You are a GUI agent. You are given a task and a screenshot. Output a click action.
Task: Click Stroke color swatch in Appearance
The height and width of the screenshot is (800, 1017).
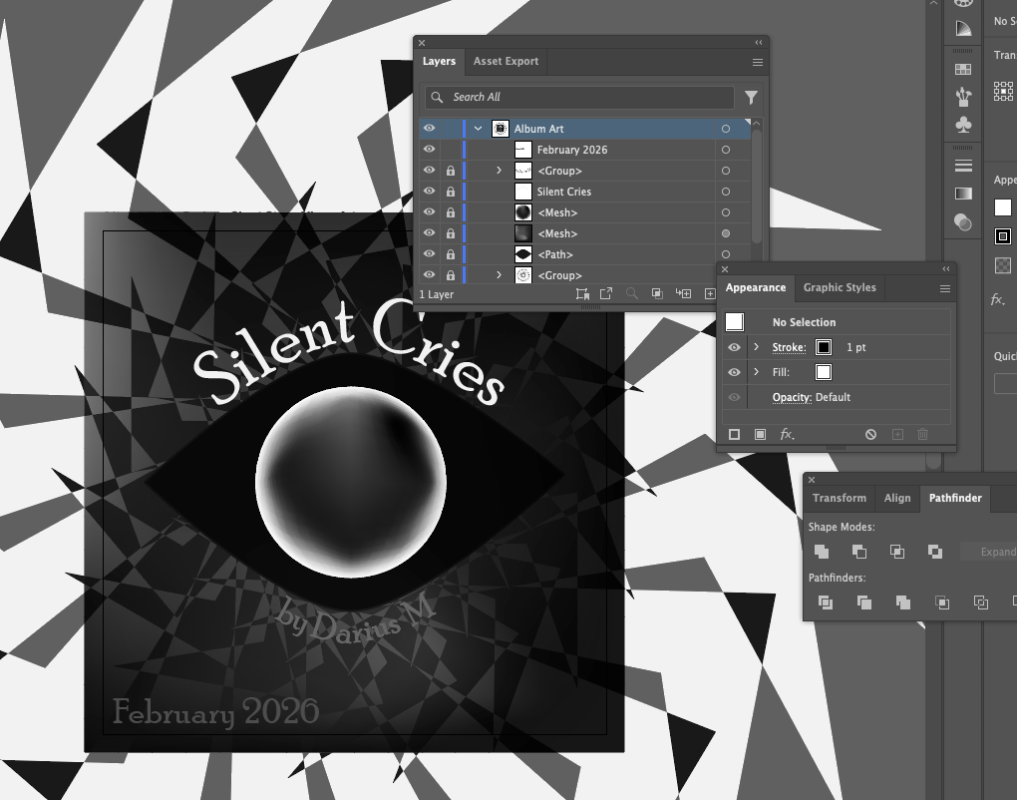click(823, 347)
